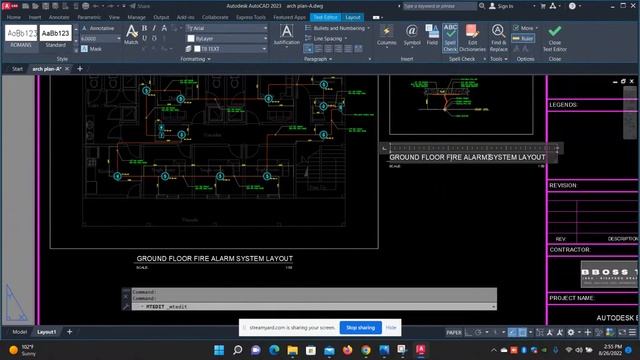Screen dimensions: 640x360
Task: Open Find & Replace
Action: pyautogui.click(x=498, y=38)
